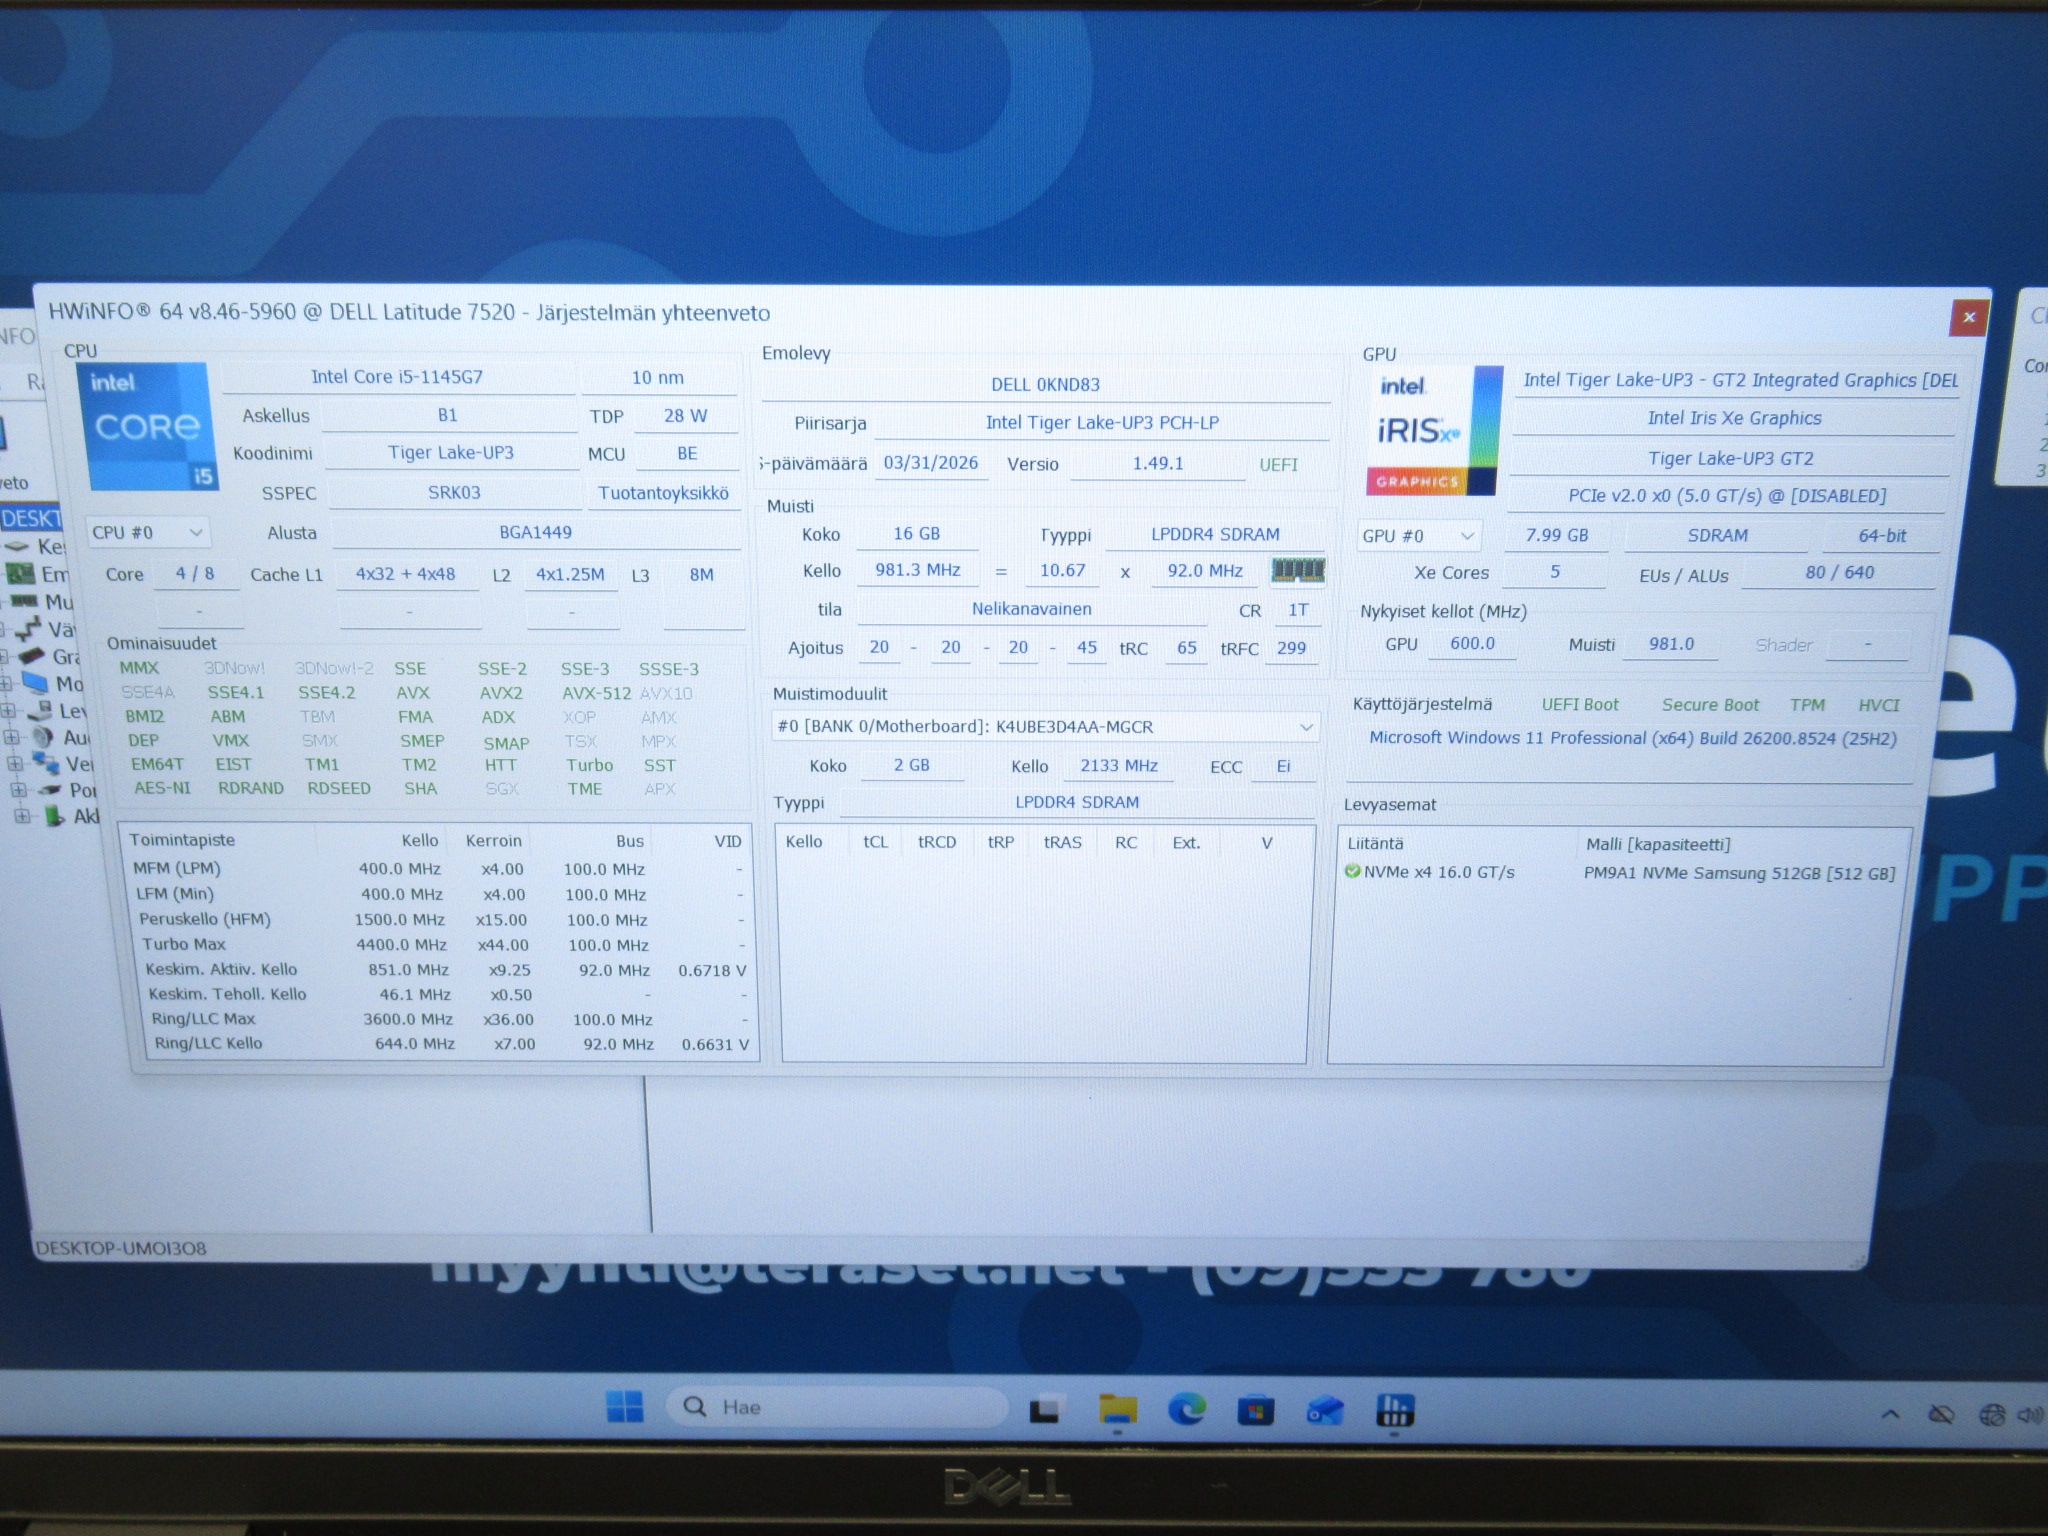This screenshot has width=2048, height=1536.
Task: Open the Task View taskbar icon
Action: point(1045,1410)
